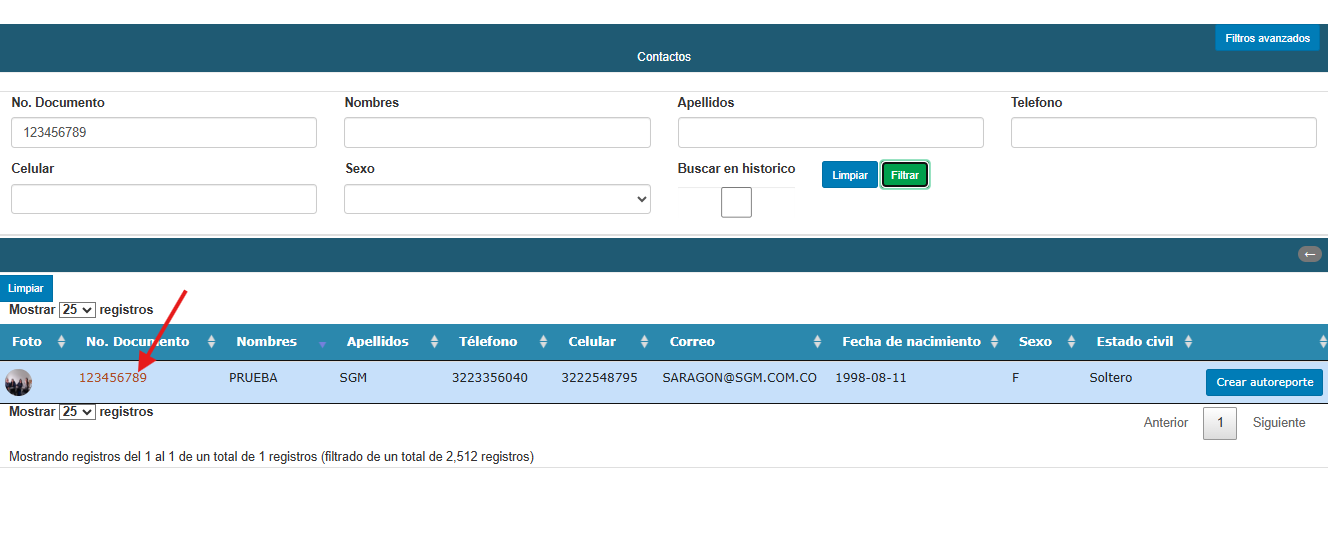1328x553 pixels.
Task: Open the Filtros avanzados panel
Action: (1267, 38)
